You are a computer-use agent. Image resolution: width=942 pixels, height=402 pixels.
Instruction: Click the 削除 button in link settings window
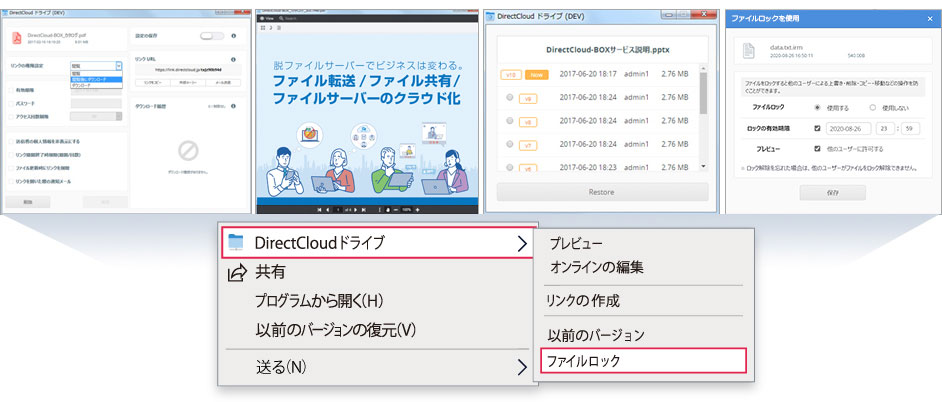tap(28, 202)
